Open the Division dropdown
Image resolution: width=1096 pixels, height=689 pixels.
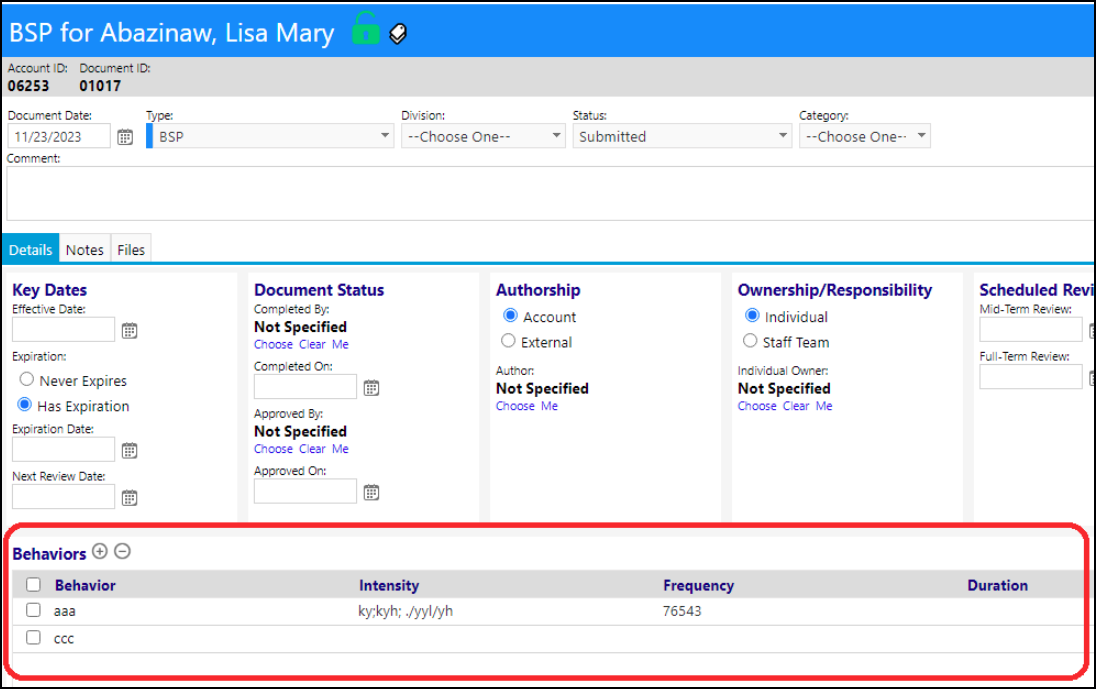point(483,136)
